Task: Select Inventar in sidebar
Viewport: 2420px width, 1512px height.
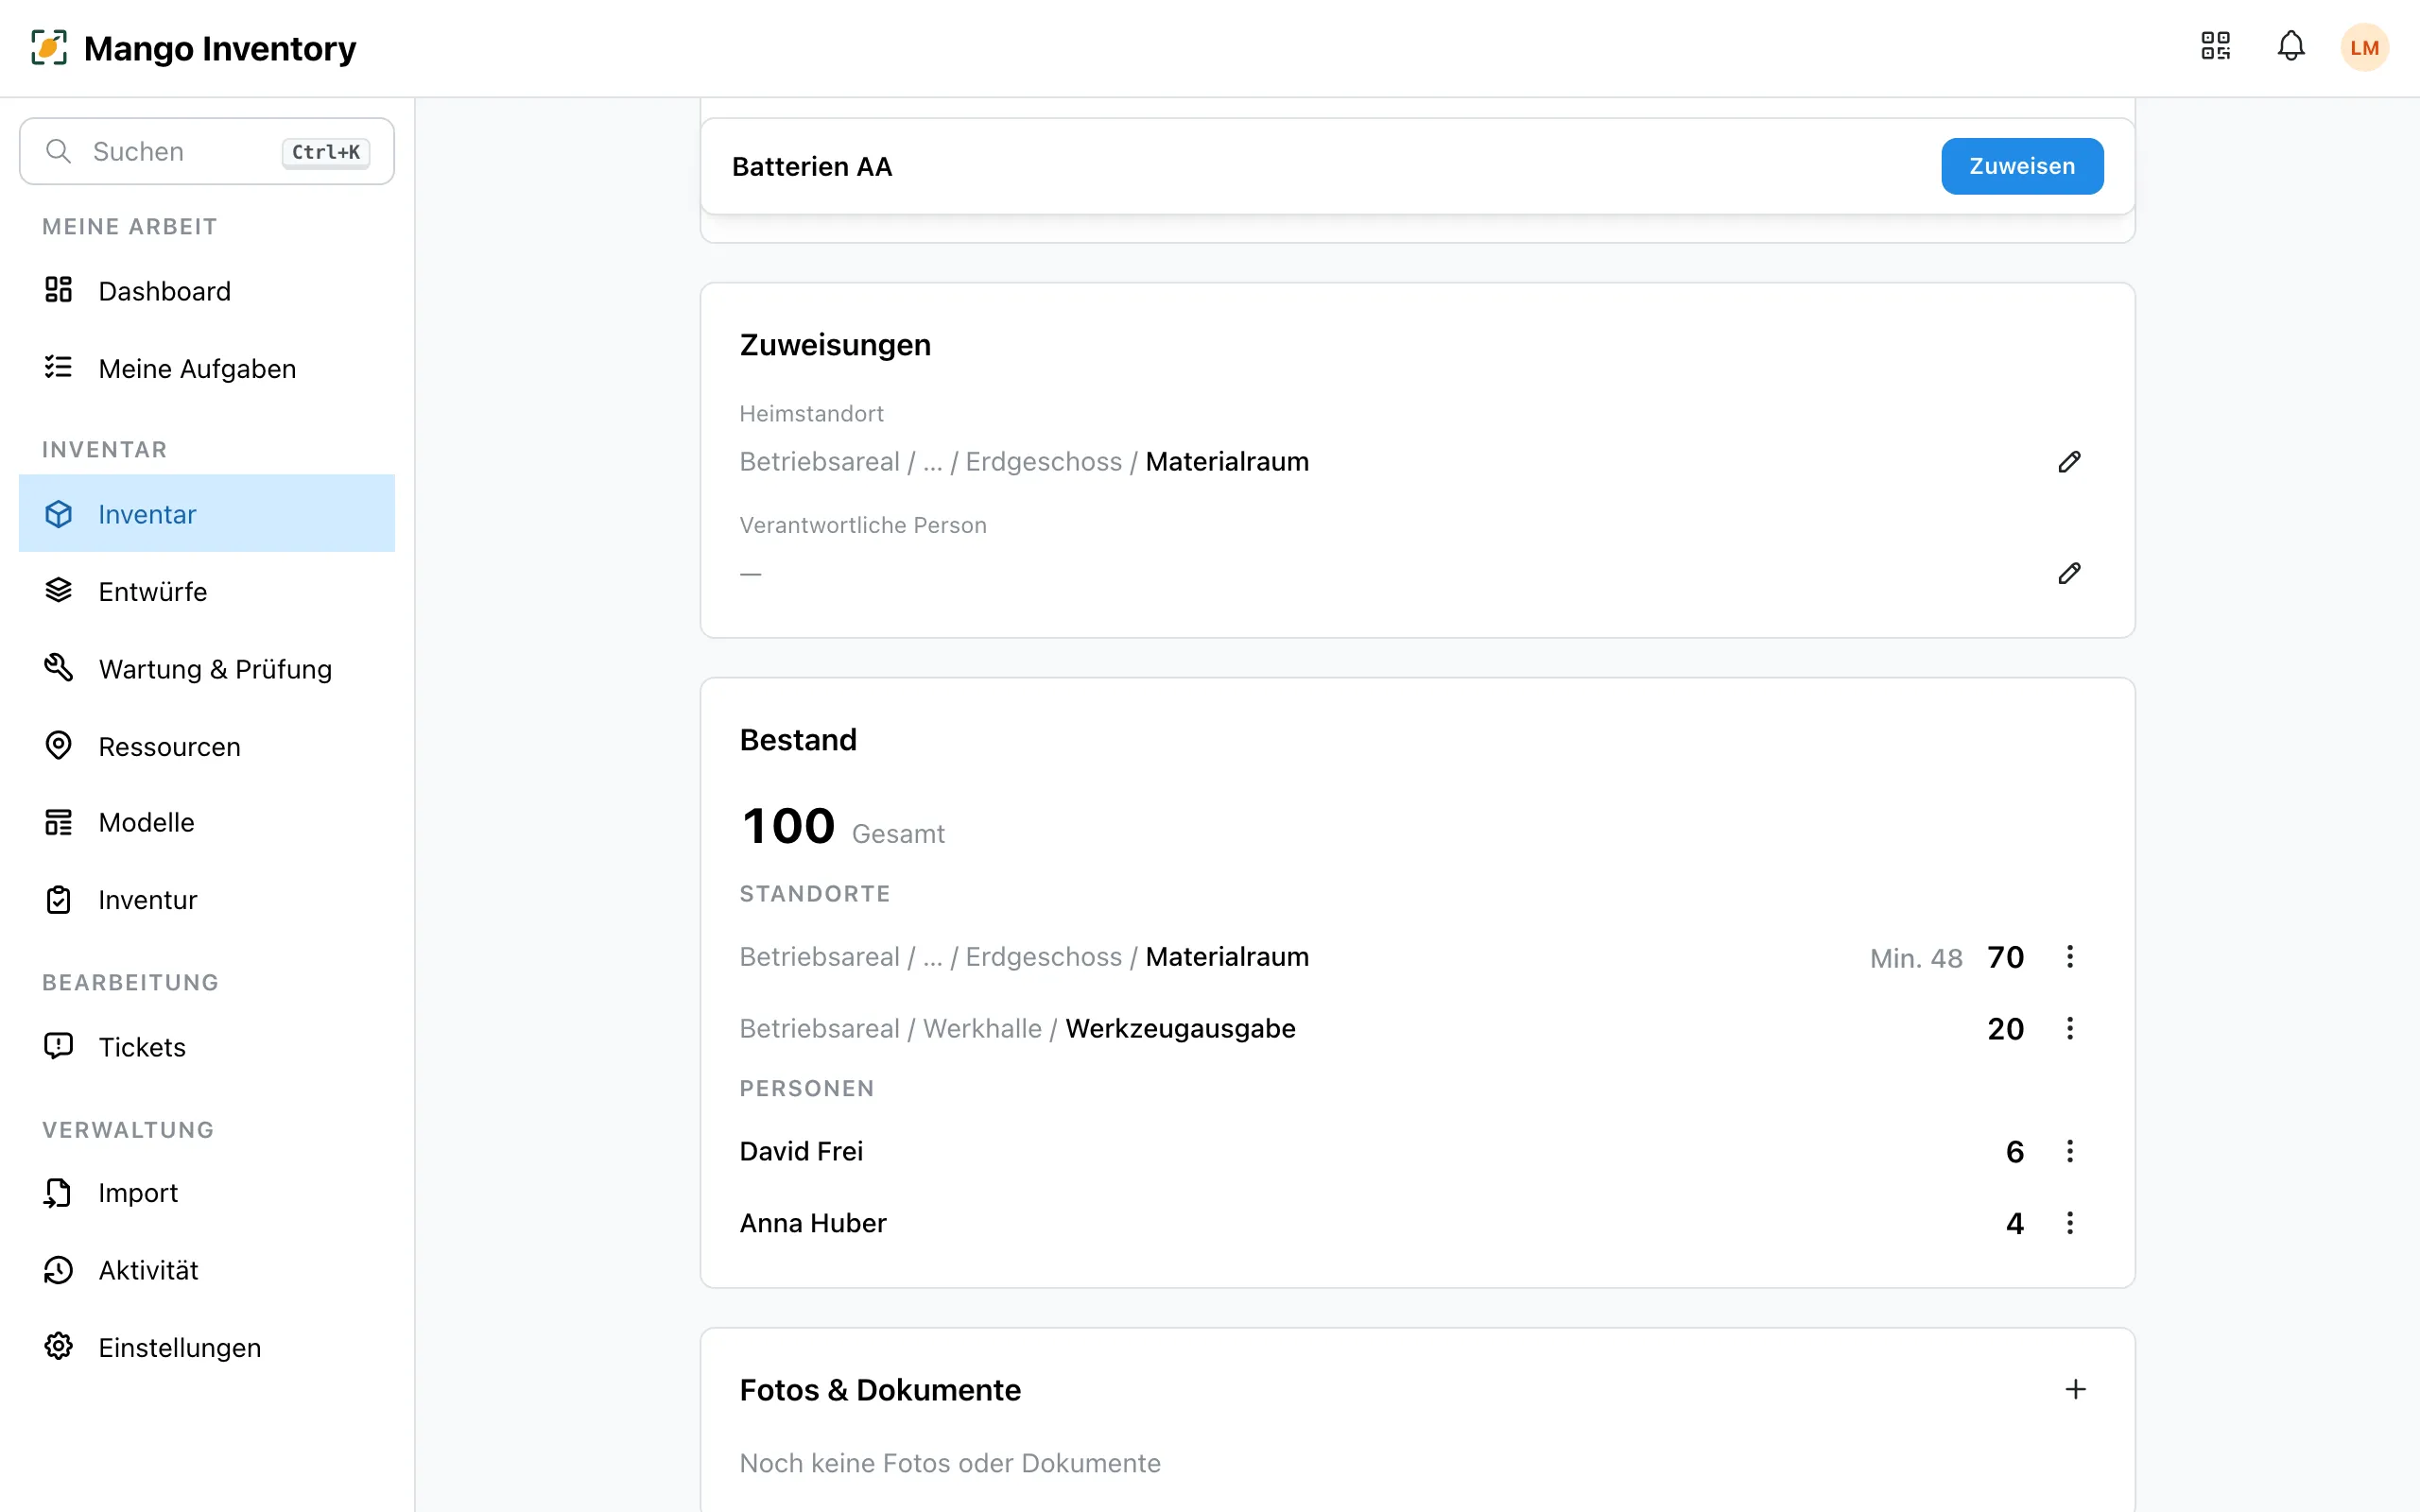Action: (x=207, y=514)
